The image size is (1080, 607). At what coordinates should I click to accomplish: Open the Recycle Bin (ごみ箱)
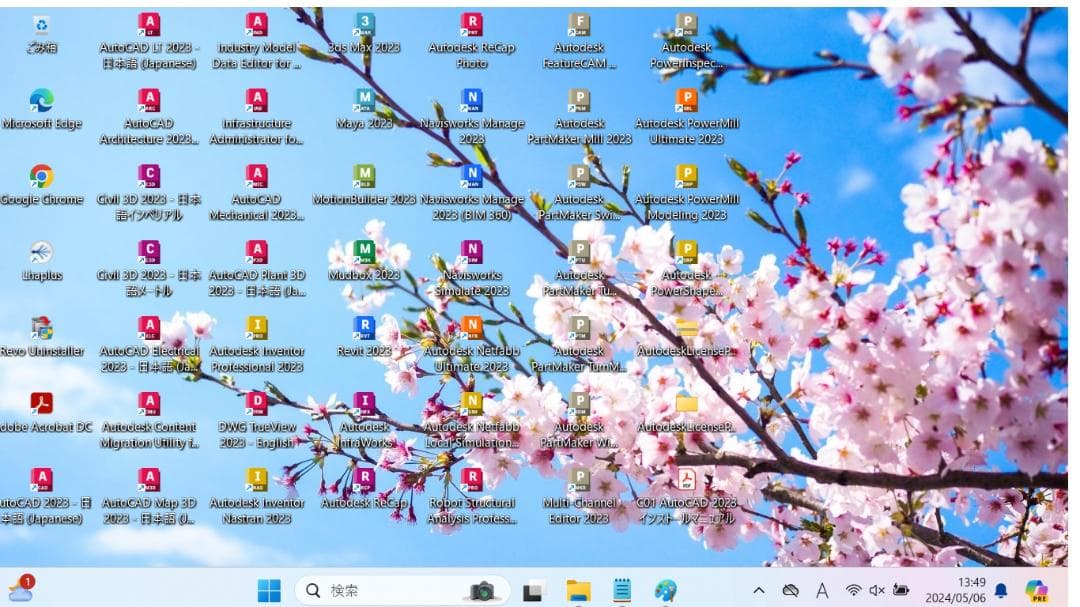coord(42,25)
